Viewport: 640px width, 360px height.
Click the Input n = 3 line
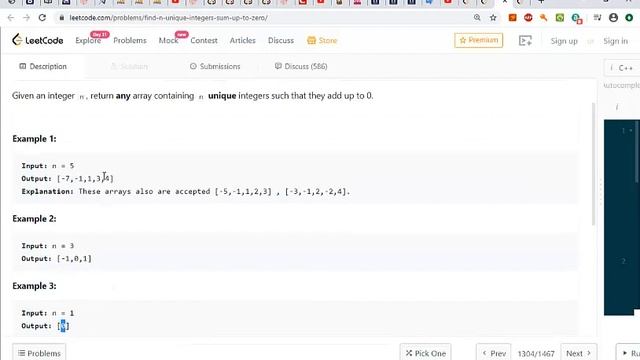48,246
